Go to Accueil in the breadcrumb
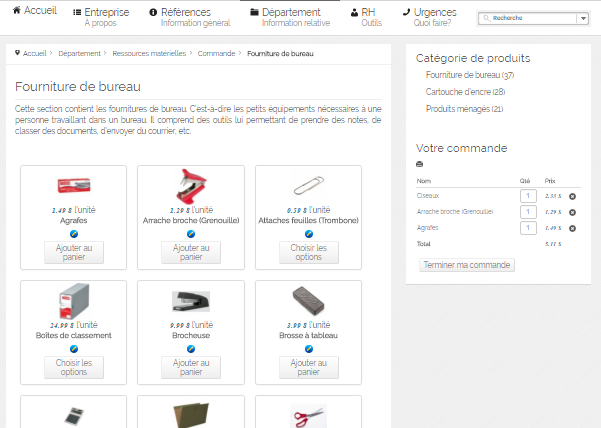 tap(34, 53)
